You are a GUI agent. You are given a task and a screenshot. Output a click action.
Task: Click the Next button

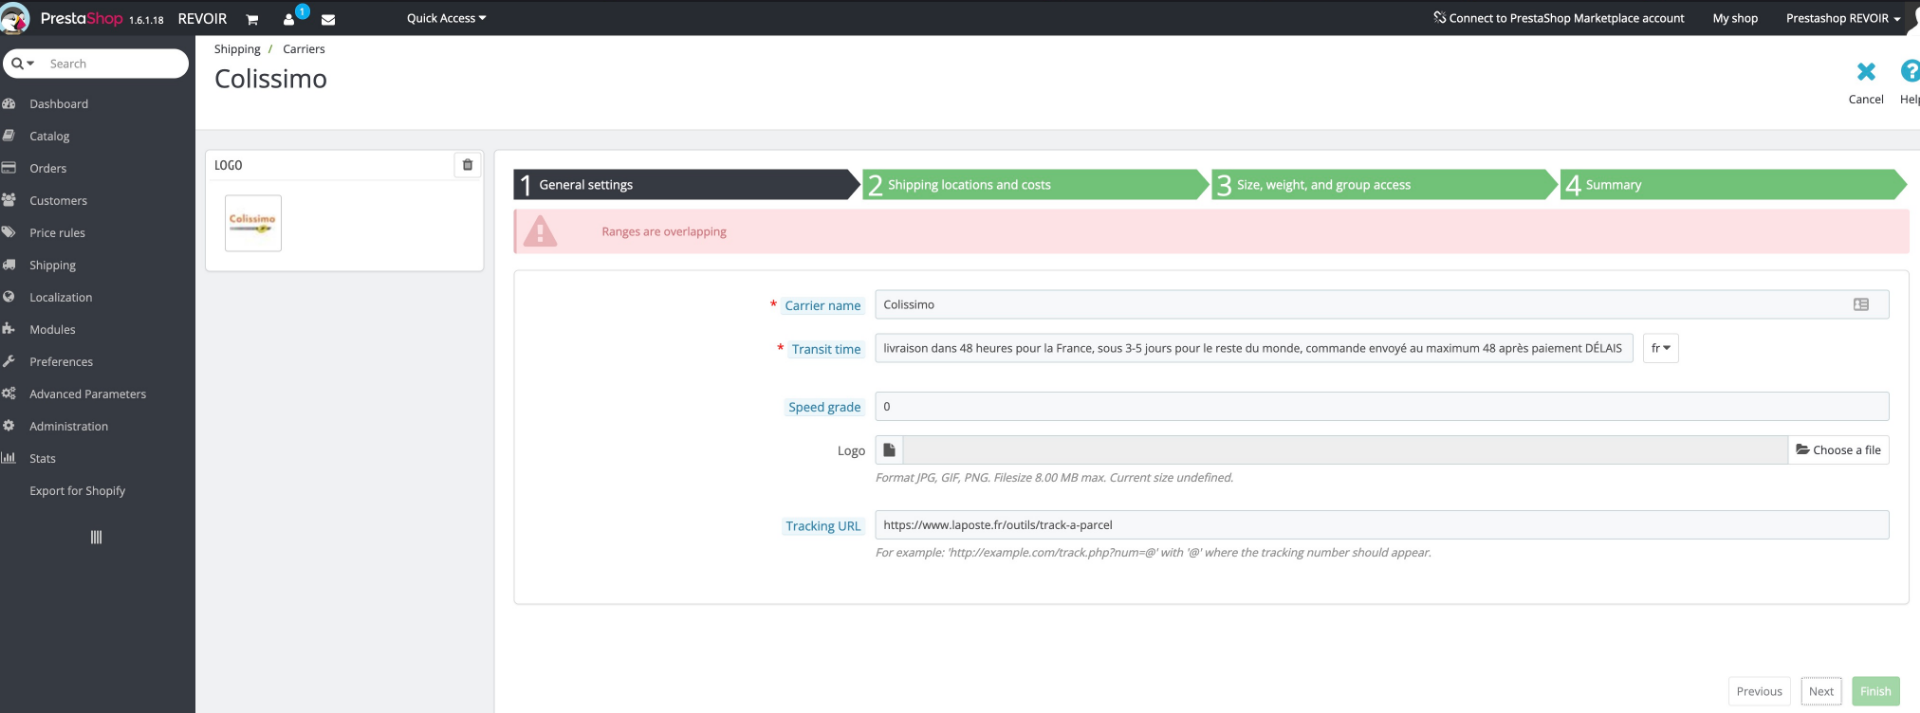click(x=1821, y=691)
